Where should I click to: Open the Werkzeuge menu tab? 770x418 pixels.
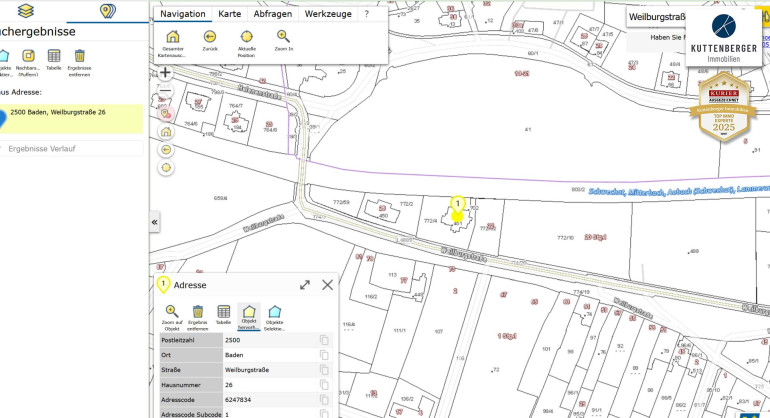coord(328,15)
